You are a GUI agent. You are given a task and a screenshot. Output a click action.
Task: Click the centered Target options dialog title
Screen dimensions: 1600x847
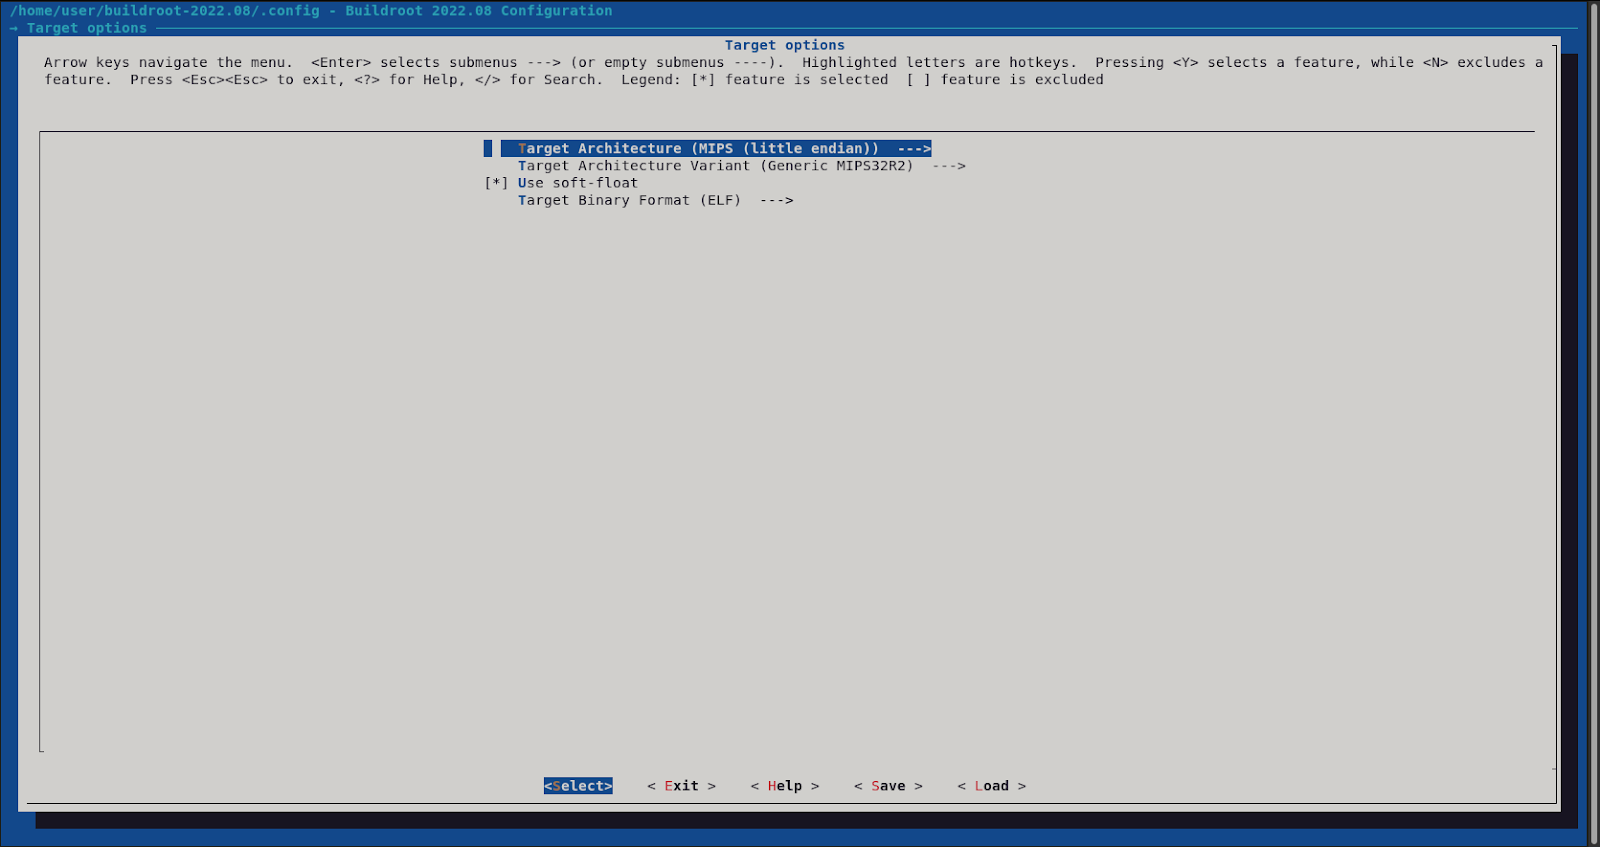click(784, 45)
